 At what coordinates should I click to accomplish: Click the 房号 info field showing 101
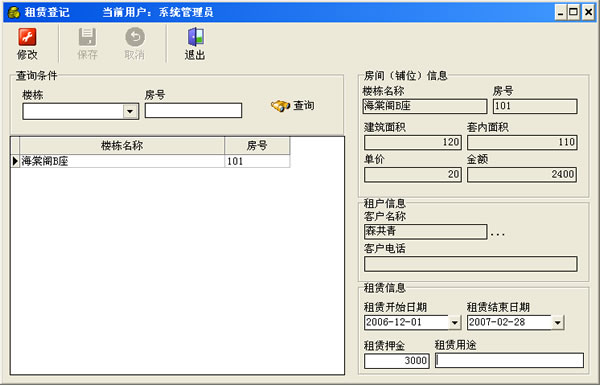pyautogui.click(x=535, y=106)
